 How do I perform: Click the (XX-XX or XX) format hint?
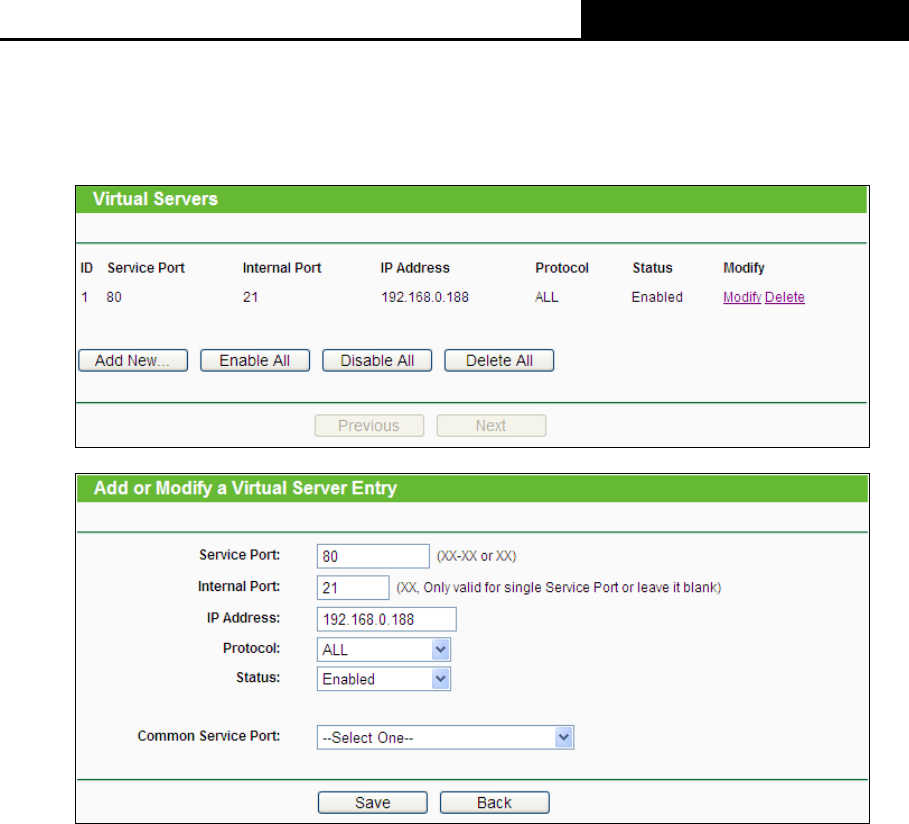coord(477,556)
